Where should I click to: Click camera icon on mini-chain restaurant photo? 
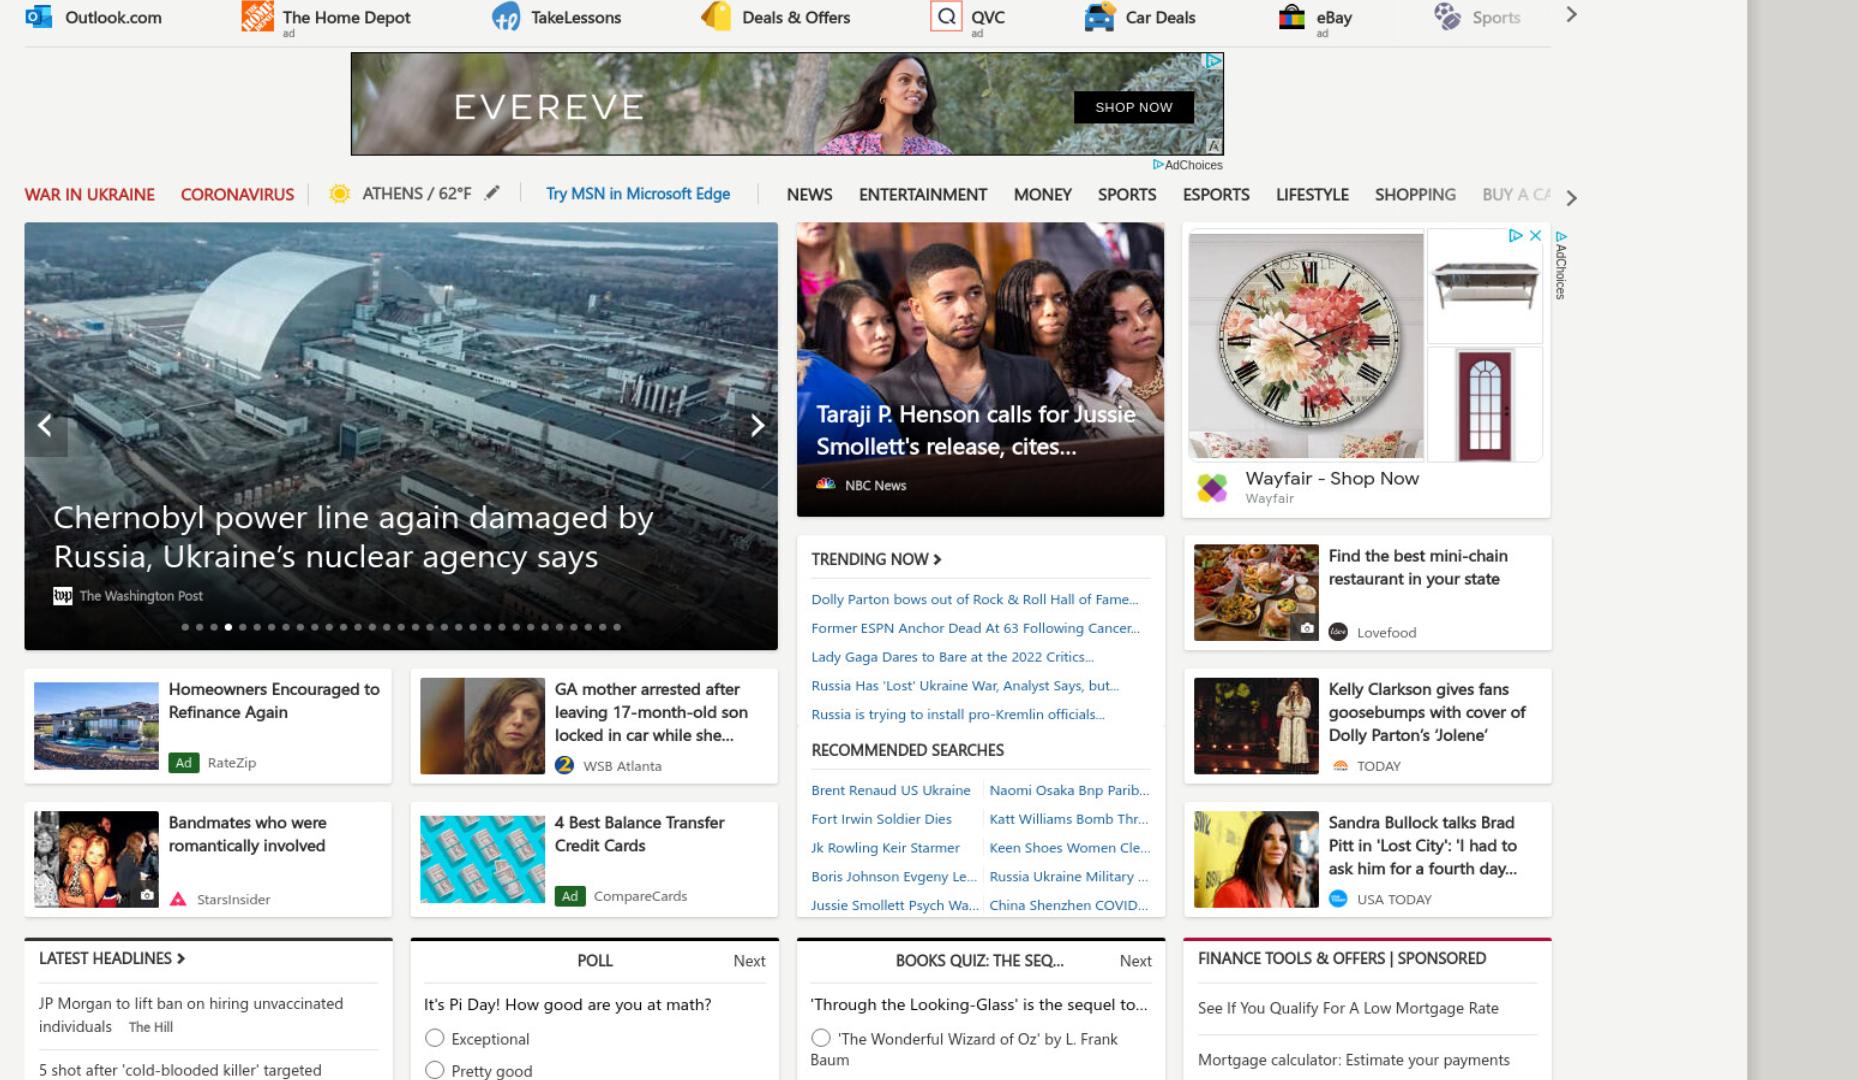coord(1307,628)
